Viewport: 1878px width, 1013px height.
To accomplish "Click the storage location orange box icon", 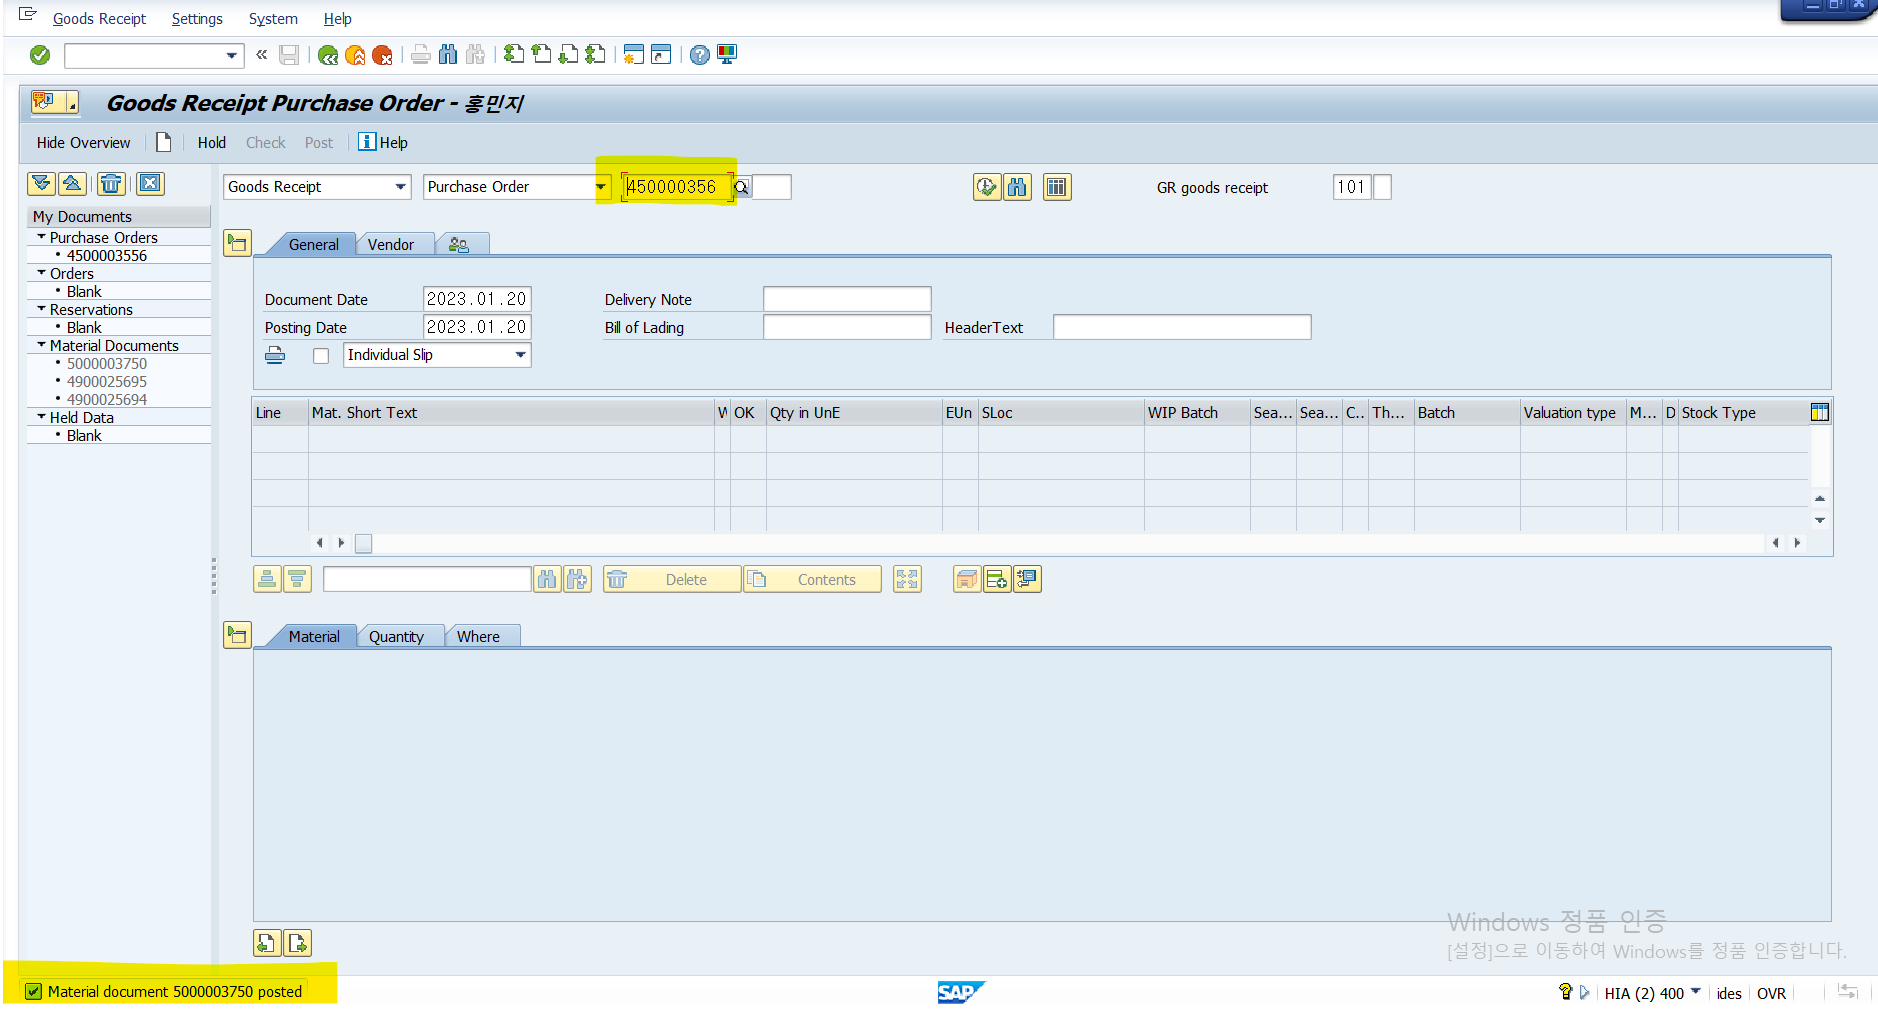I will point(967,579).
